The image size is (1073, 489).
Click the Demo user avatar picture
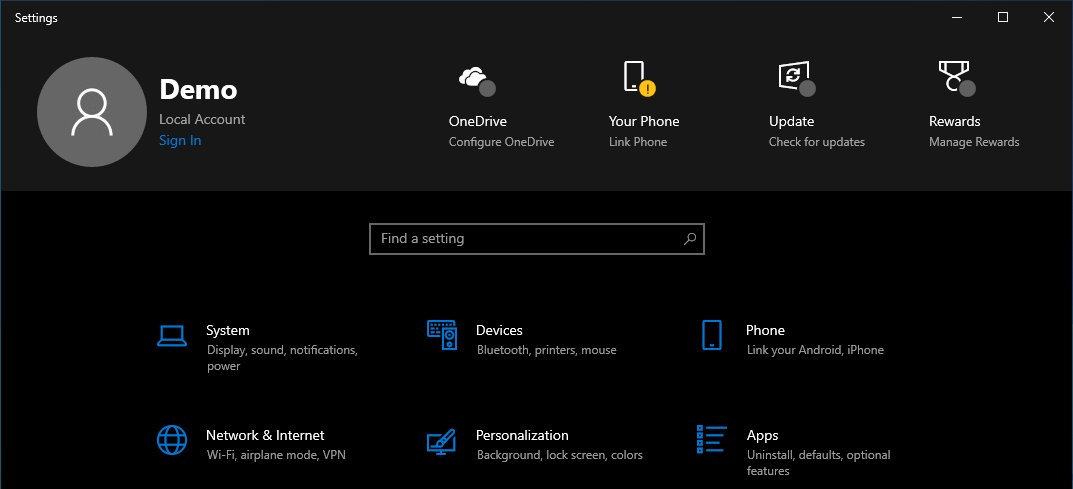(x=92, y=112)
